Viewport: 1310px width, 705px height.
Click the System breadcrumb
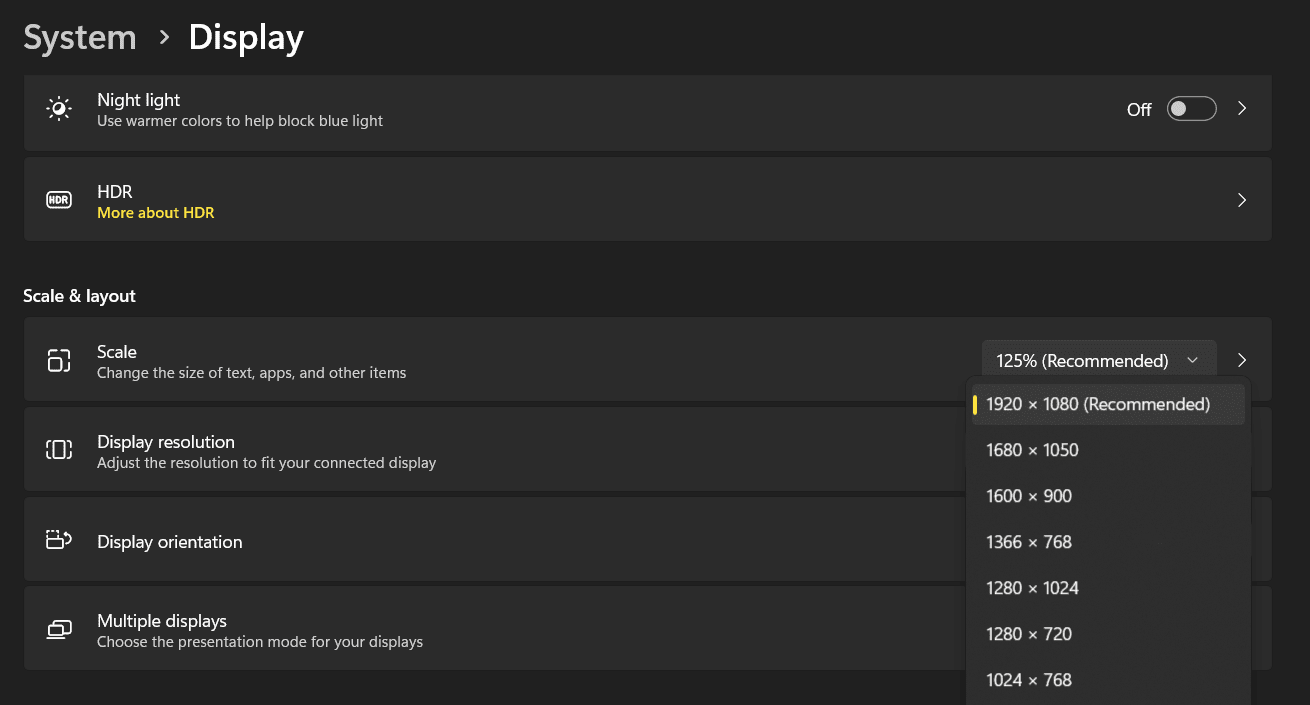79,37
